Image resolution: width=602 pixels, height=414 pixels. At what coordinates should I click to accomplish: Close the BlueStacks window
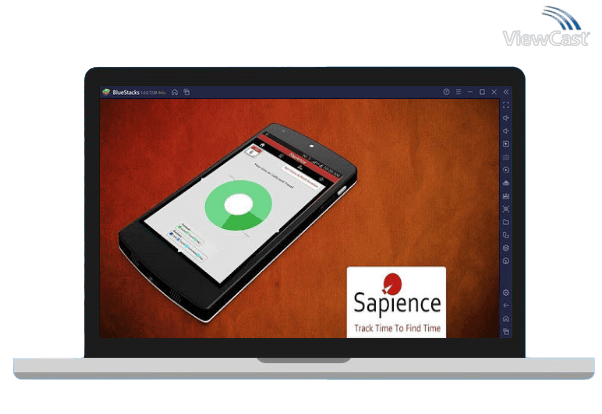[494, 92]
